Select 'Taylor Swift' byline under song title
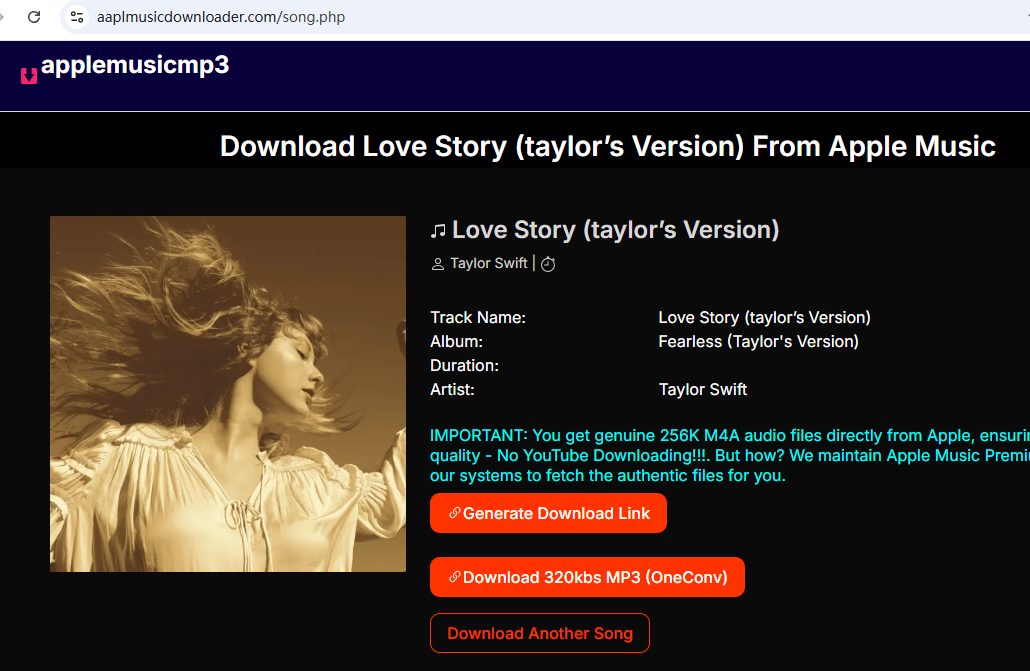The height and width of the screenshot is (671, 1030). tap(489, 263)
